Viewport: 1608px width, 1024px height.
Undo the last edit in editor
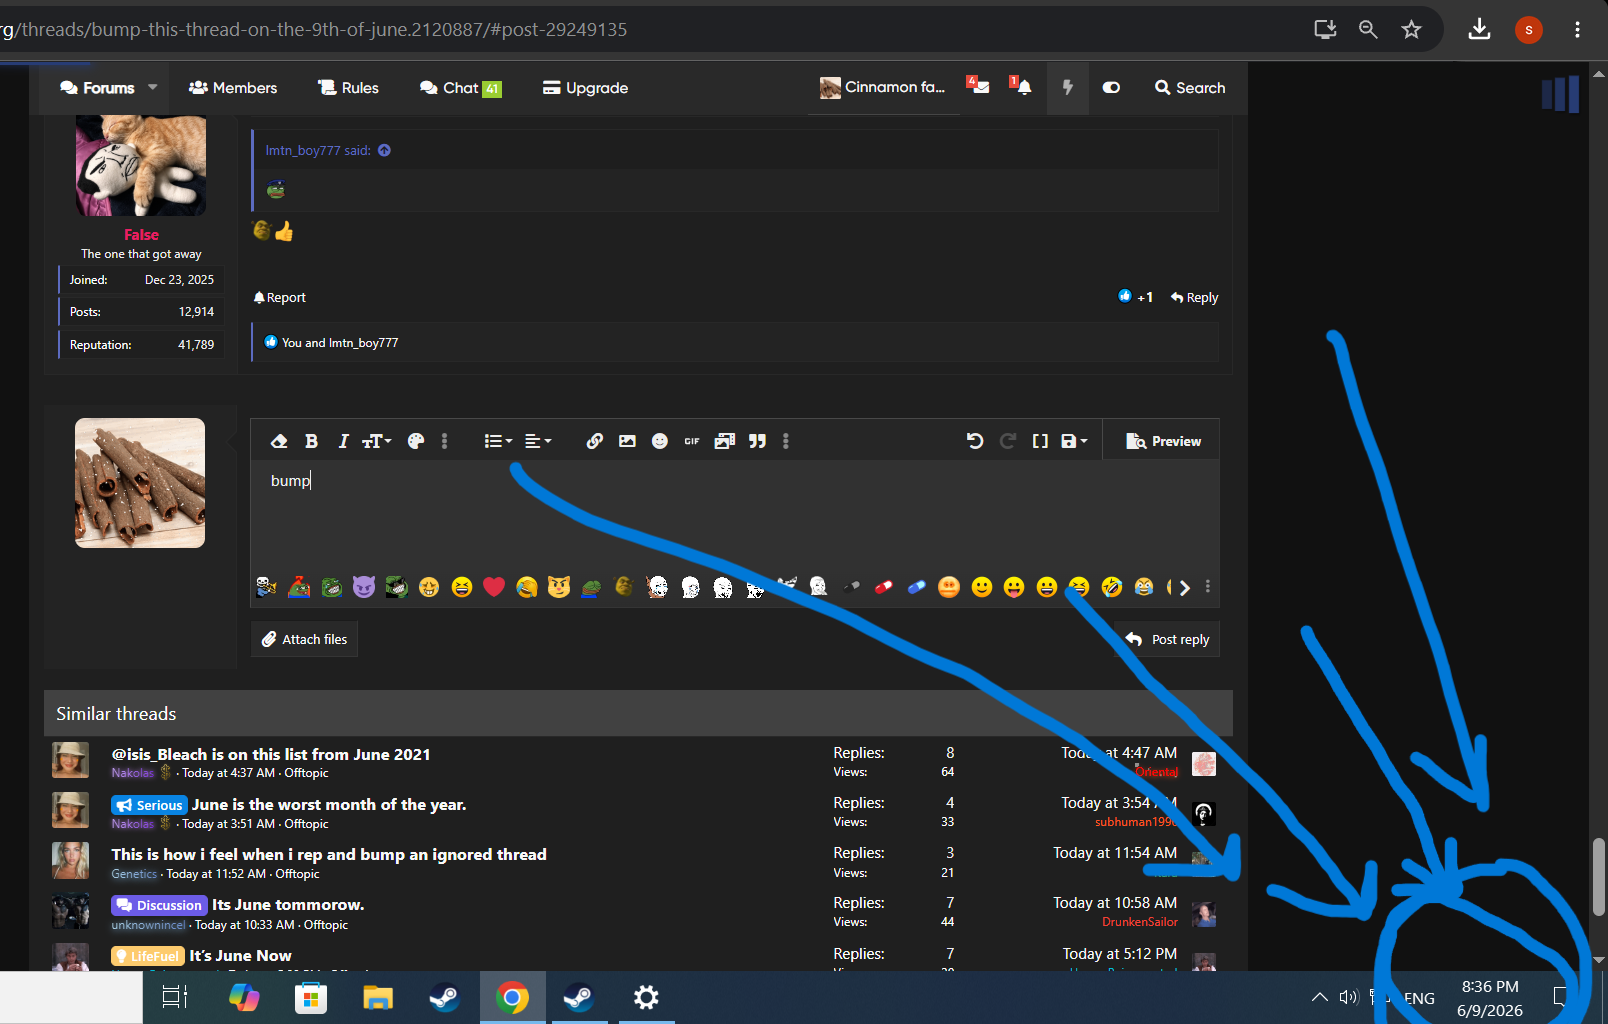click(975, 441)
